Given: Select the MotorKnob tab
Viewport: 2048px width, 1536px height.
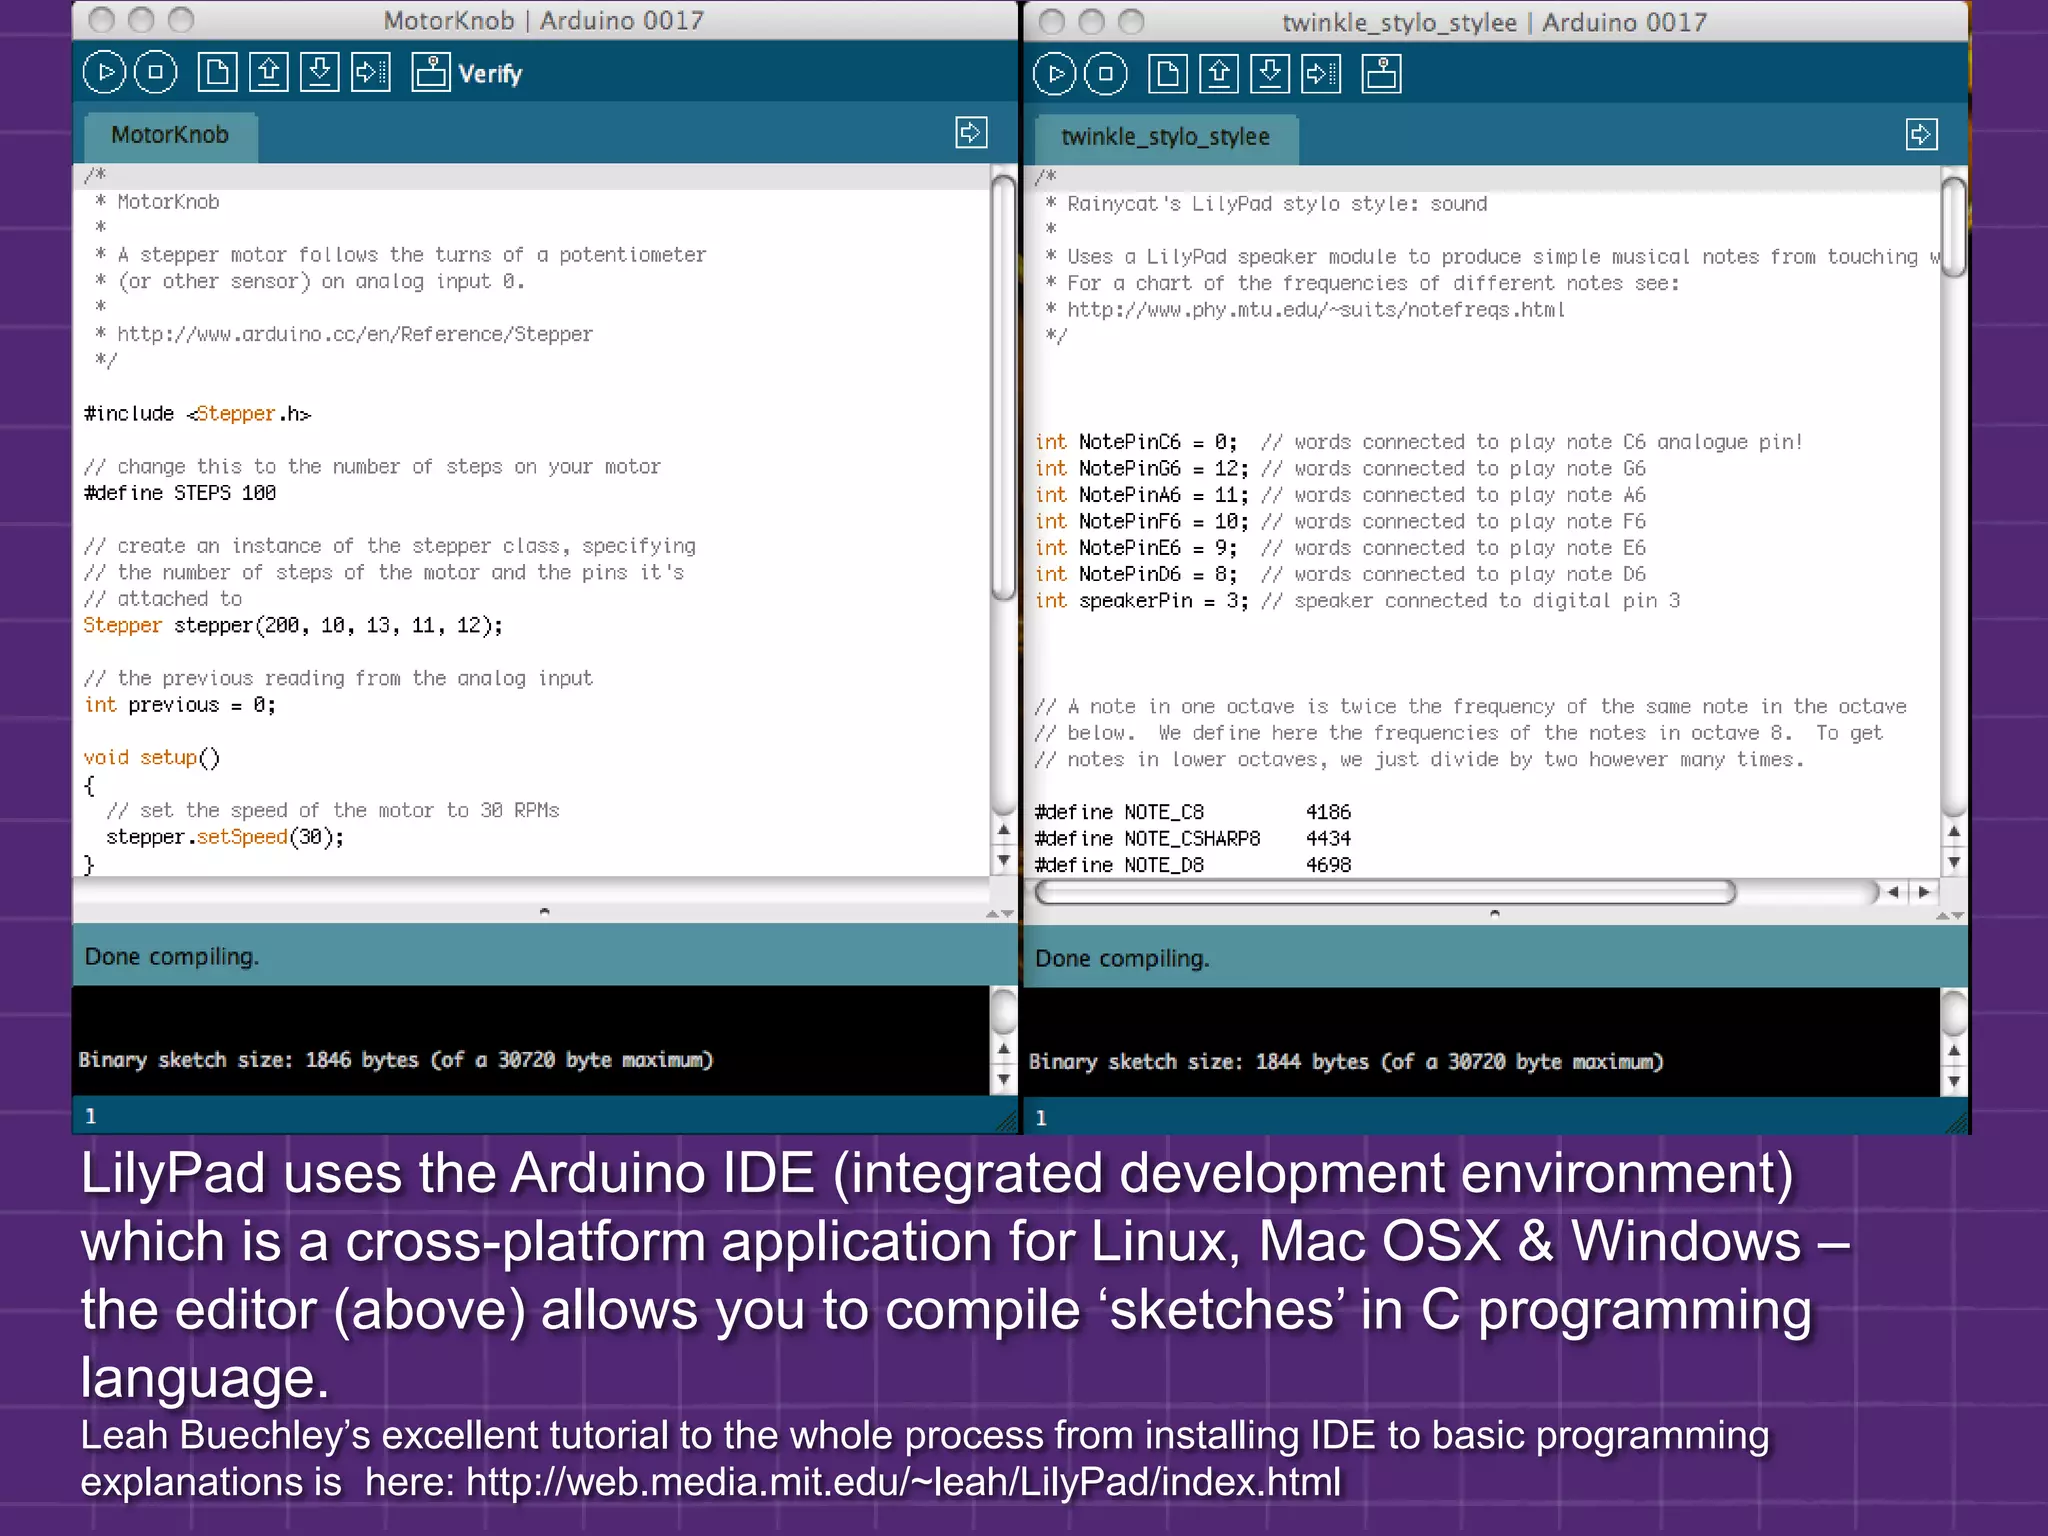Looking at the screenshot, I should tap(170, 137).
